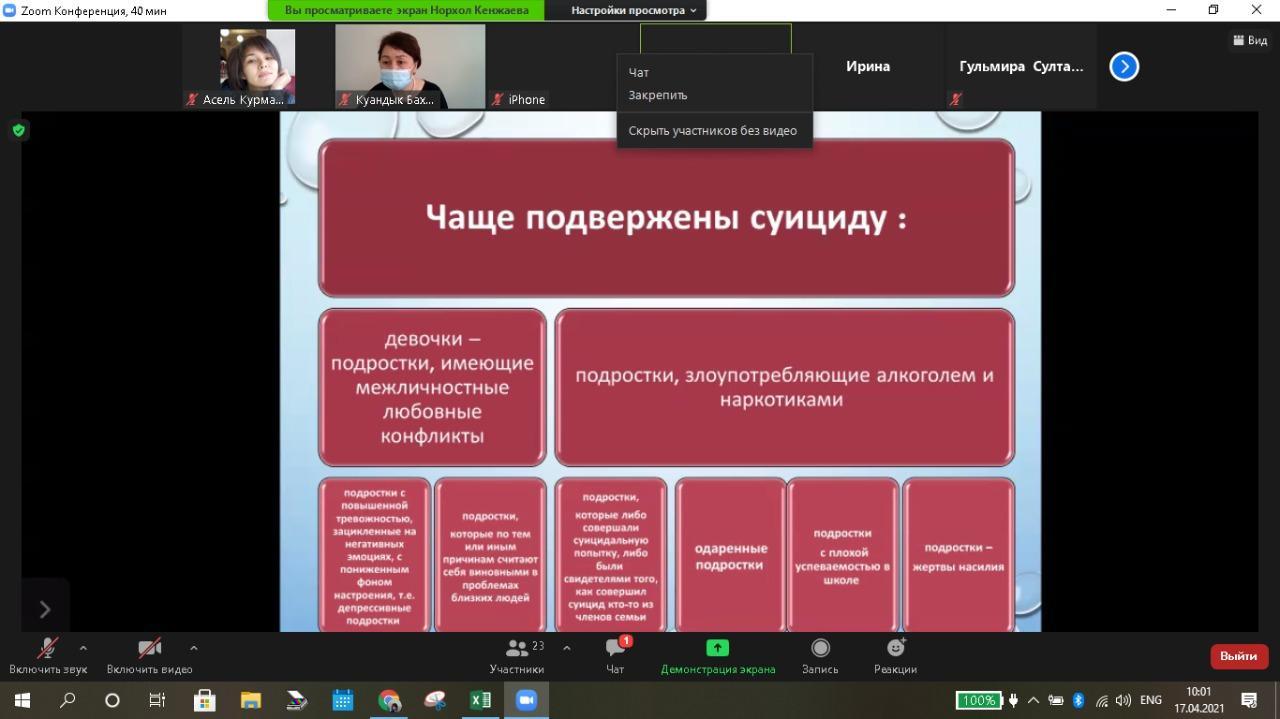This screenshot has width=1280, height=719.
Task: Click the red Выйти button
Action: coord(1238,656)
